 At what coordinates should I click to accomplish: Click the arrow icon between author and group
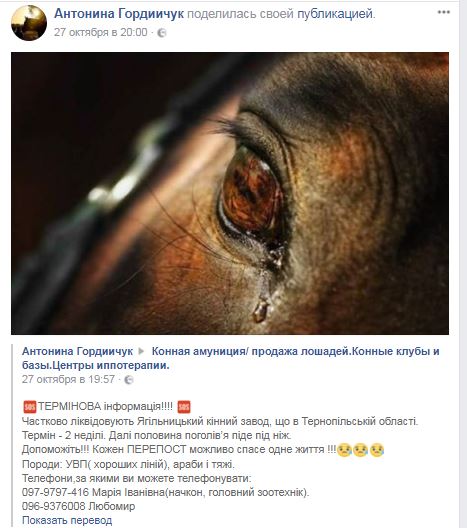[x=141, y=351]
